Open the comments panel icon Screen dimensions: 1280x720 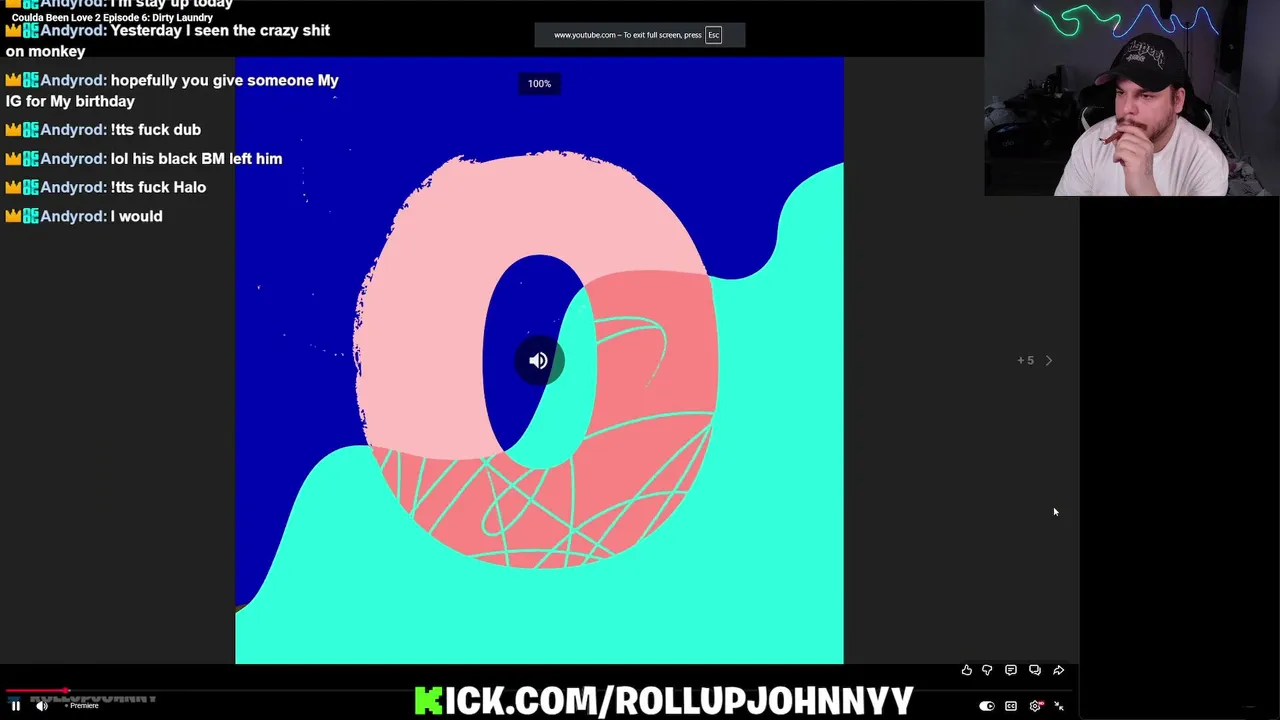(x=1011, y=670)
